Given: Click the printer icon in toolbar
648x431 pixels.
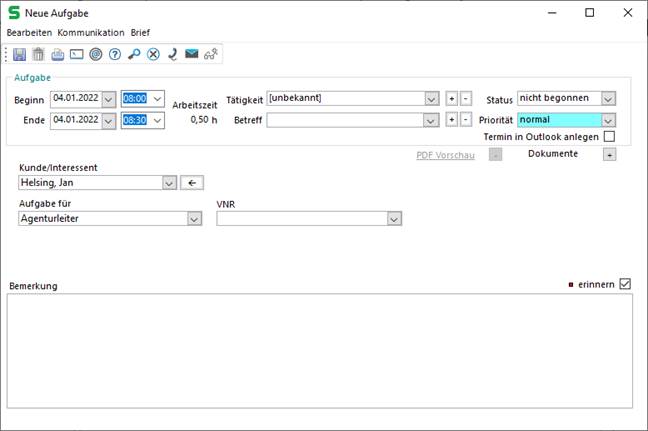Looking at the screenshot, I should 58,54.
